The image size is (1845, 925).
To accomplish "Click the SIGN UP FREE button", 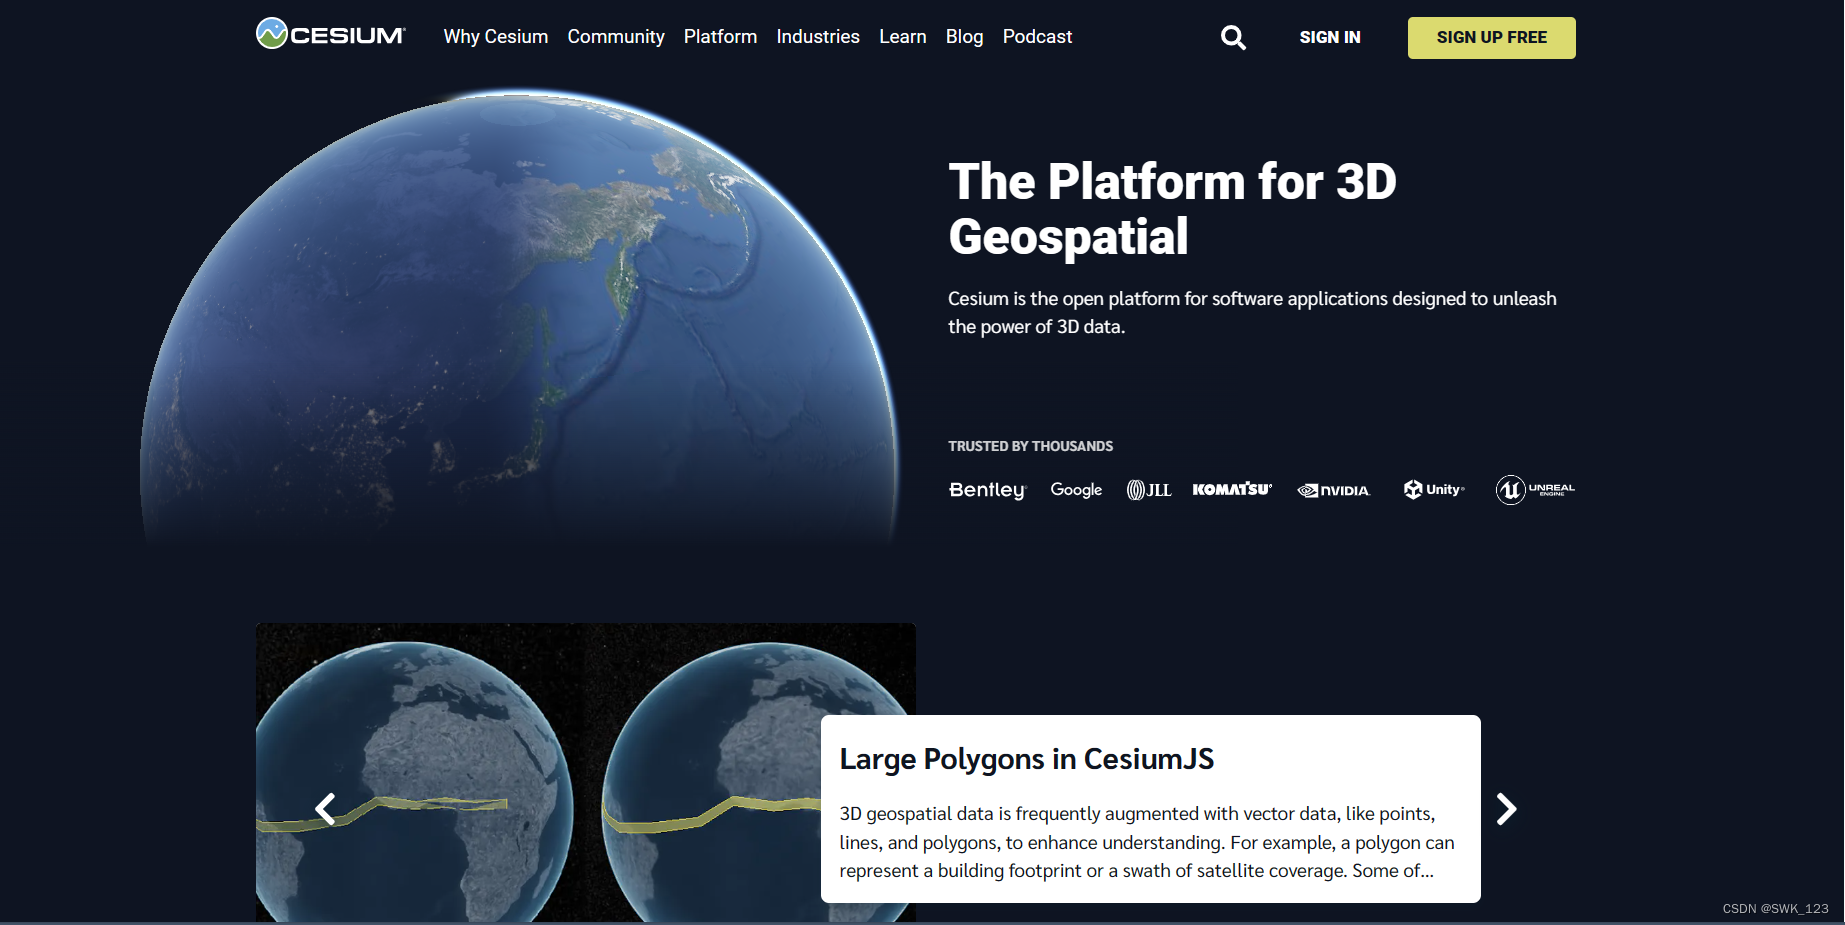I will 1491,38.
